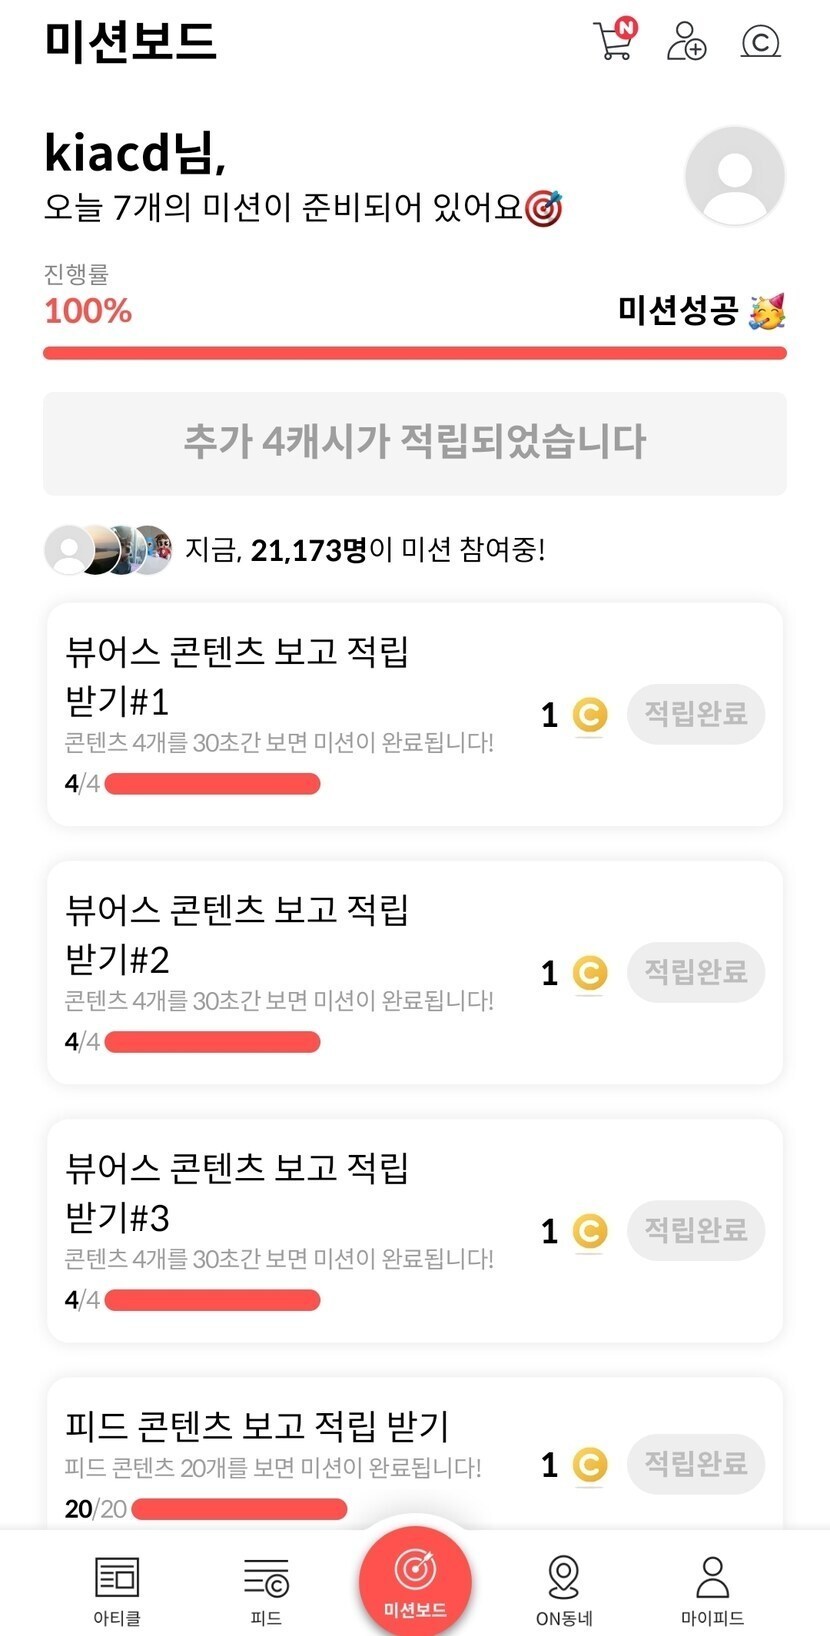Go to the 마이피드 tab
The height and width of the screenshot is (1636, 830).
pyautogui.click(x=712, y=1589)
